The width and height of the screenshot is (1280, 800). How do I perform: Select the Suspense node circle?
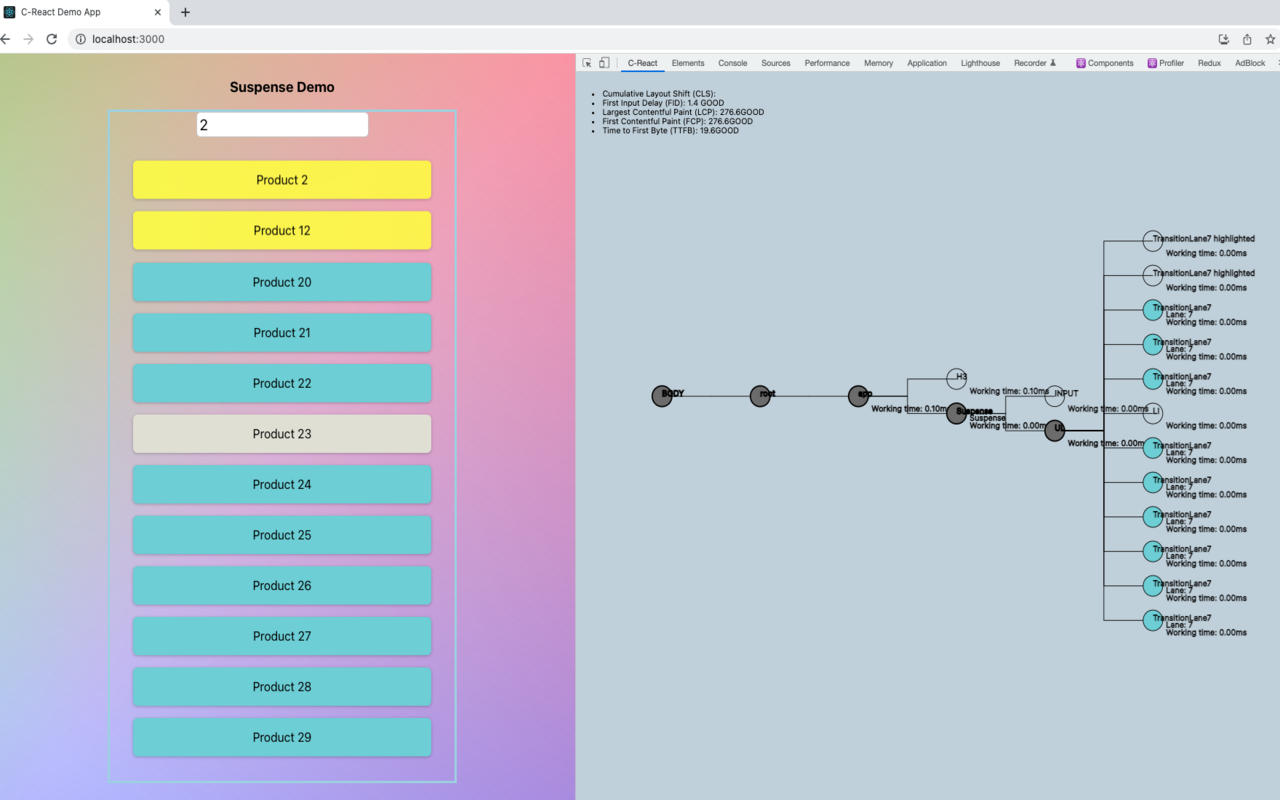[x=957, y=413]
